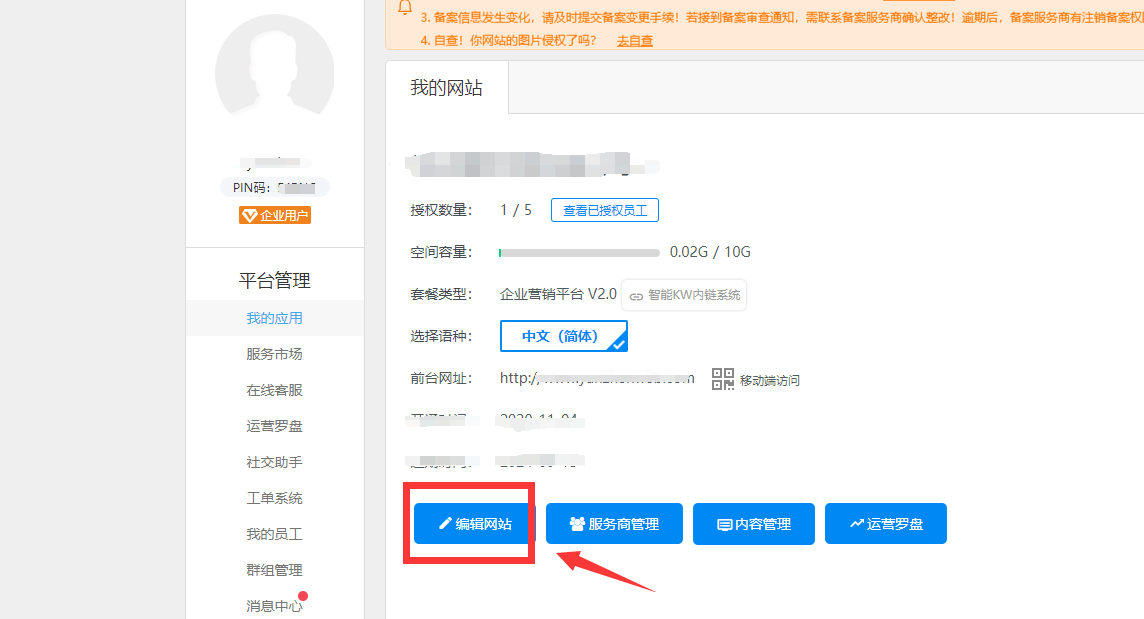The image size is (1144, 619).
Task: Open 工单系统 in the sidebar
Action: (274, 497)
